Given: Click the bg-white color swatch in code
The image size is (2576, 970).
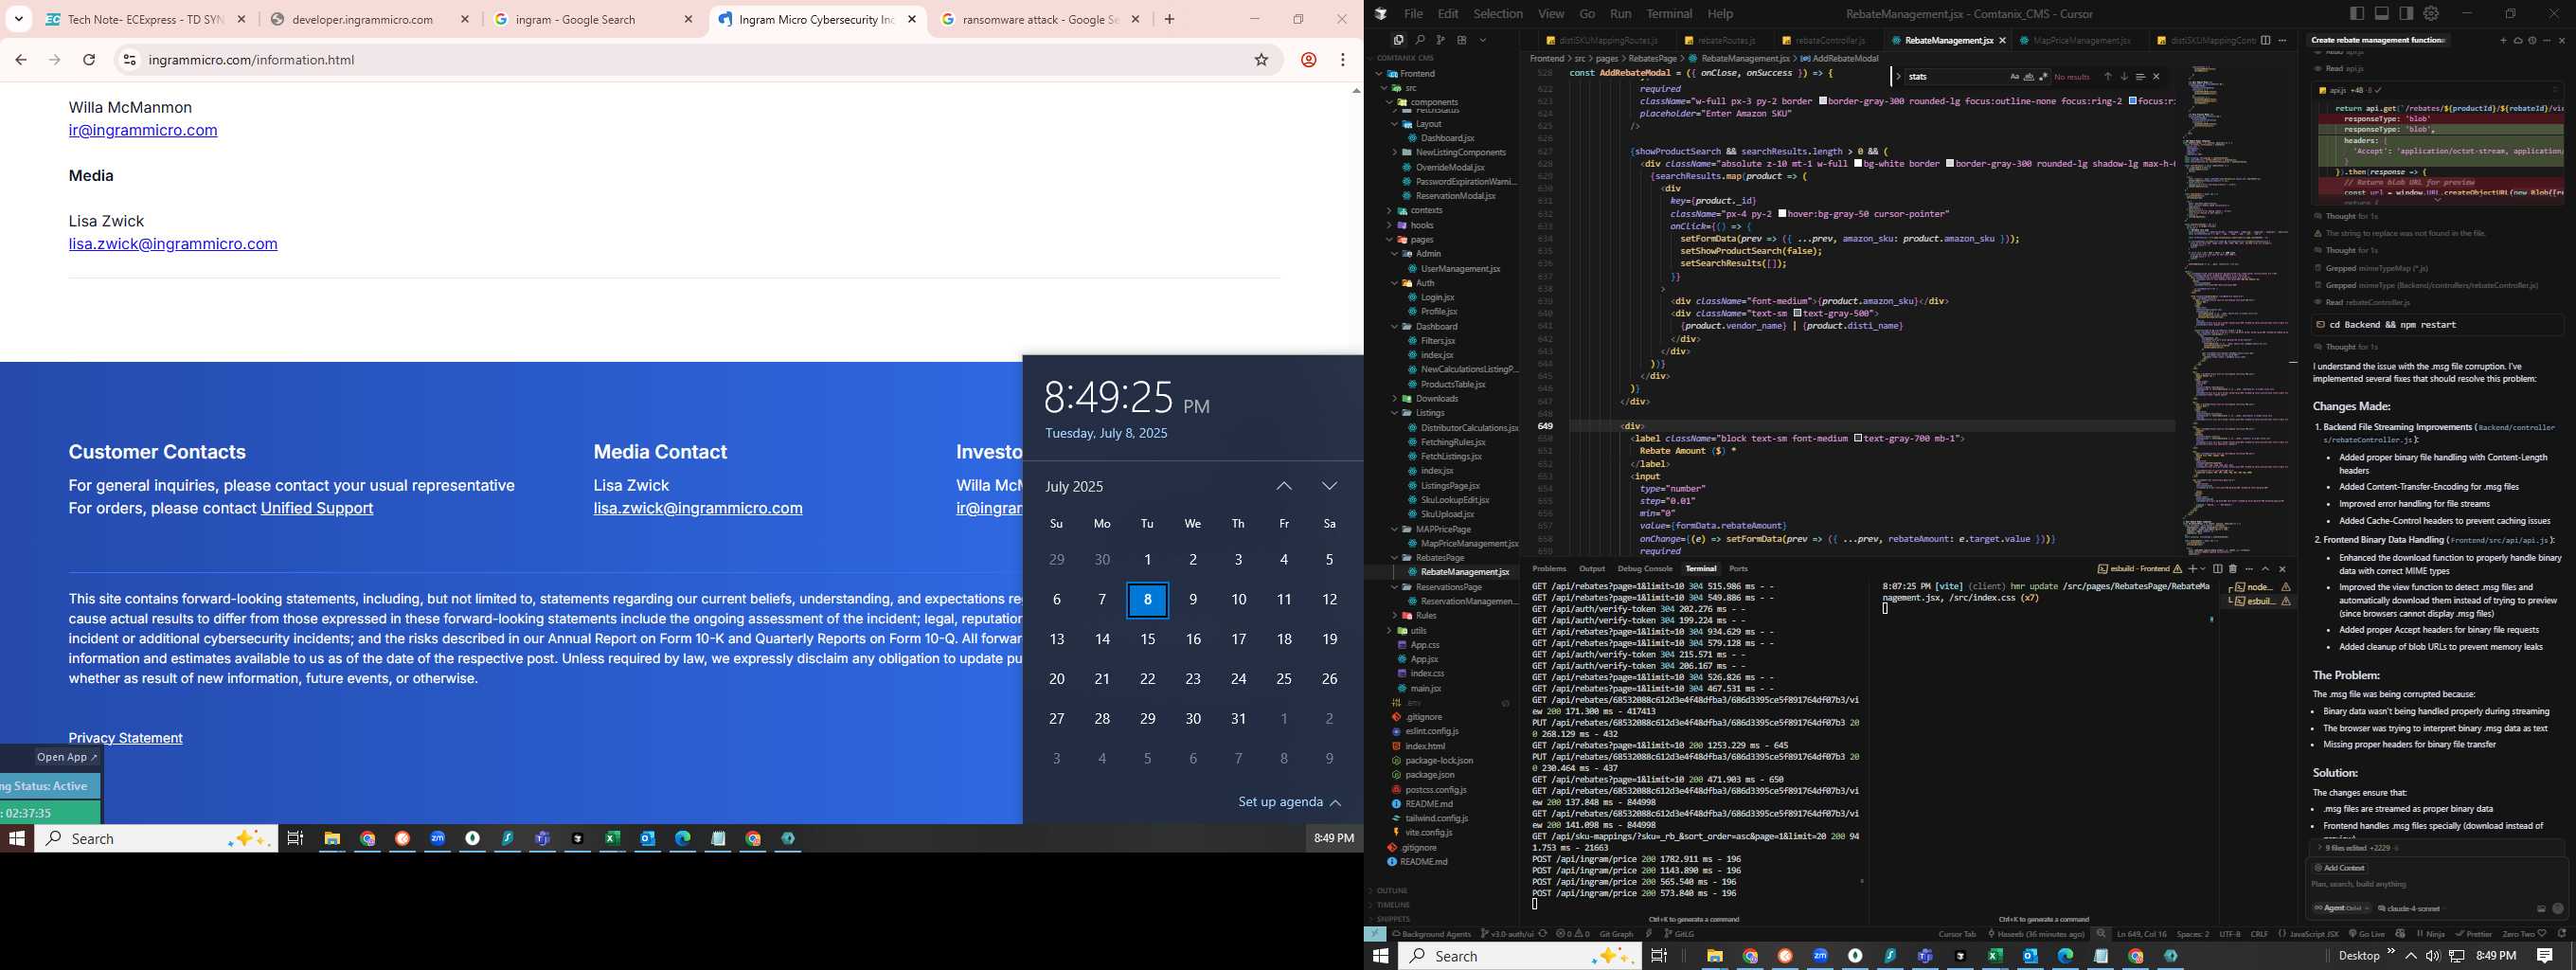Looking at the screenshot, I should click(x=1858, y=164).
